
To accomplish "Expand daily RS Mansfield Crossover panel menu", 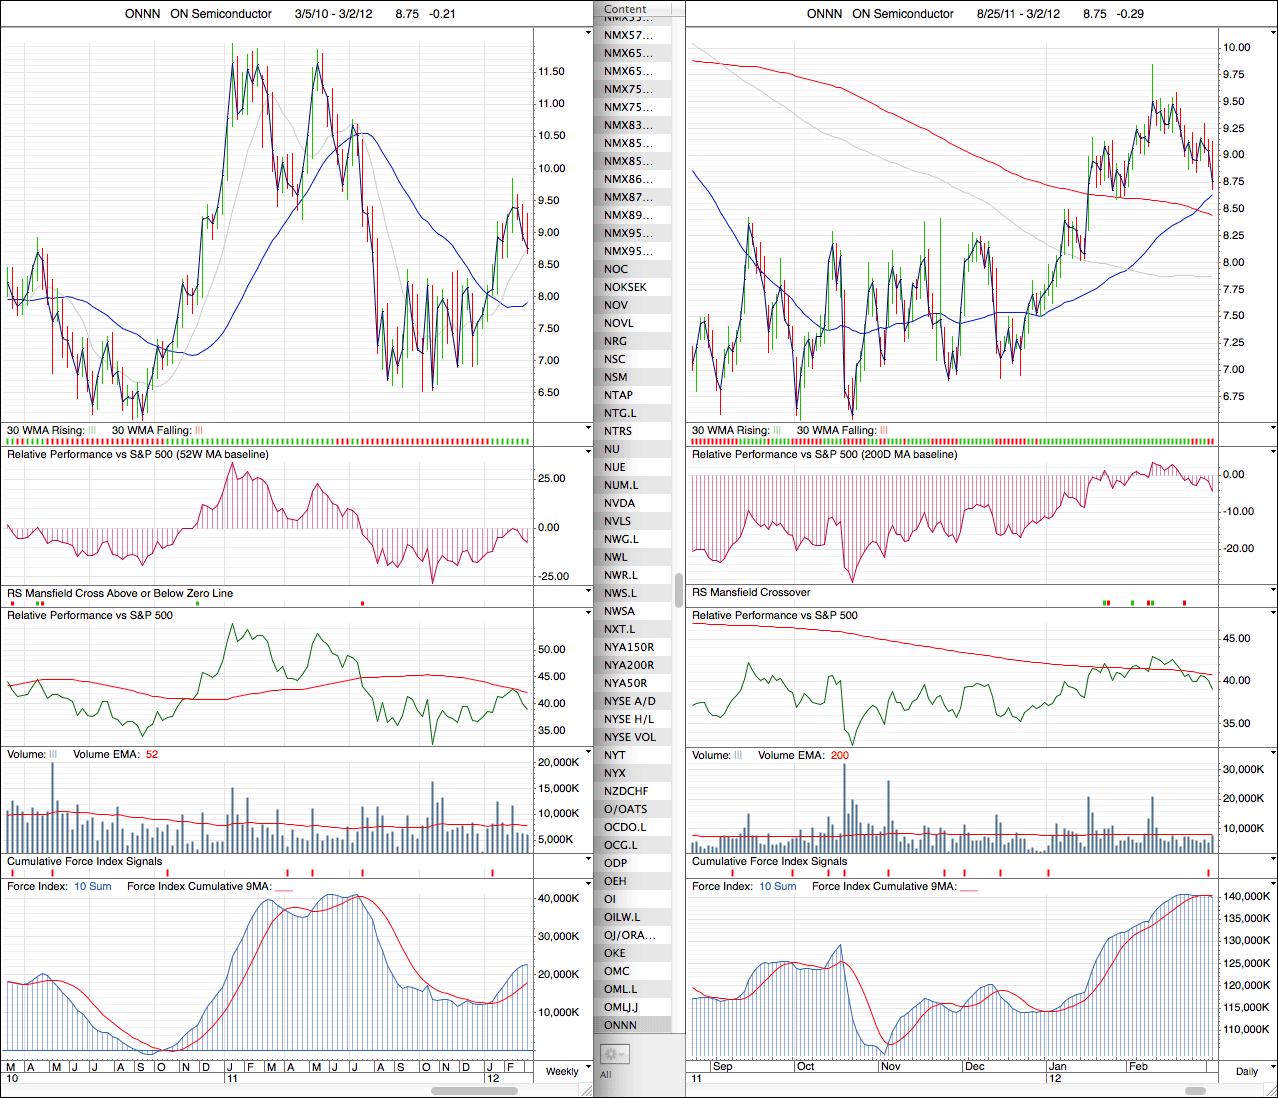I will pos(1272,591).
